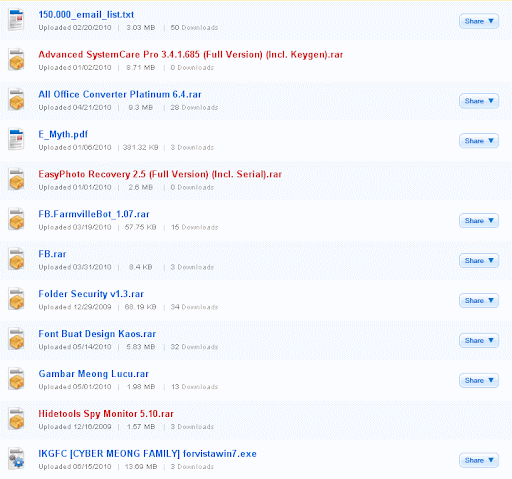
Task: Click the executable gear icon for IKGFC forvistawin7.exe
Action: [x=16, y=459]
